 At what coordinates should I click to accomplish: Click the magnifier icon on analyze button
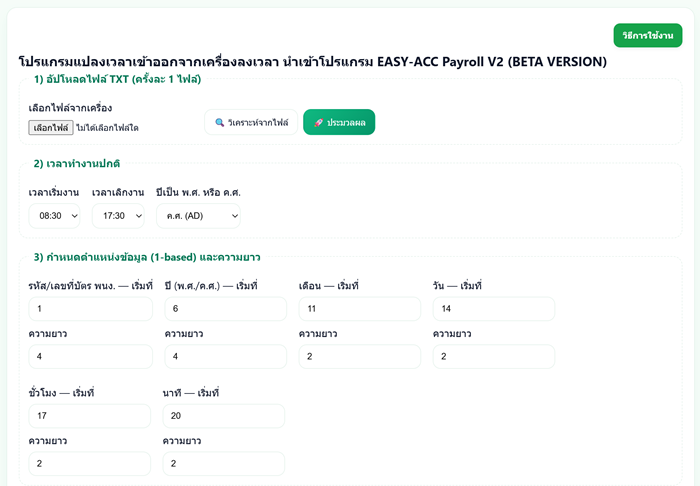tap(220, 122)
